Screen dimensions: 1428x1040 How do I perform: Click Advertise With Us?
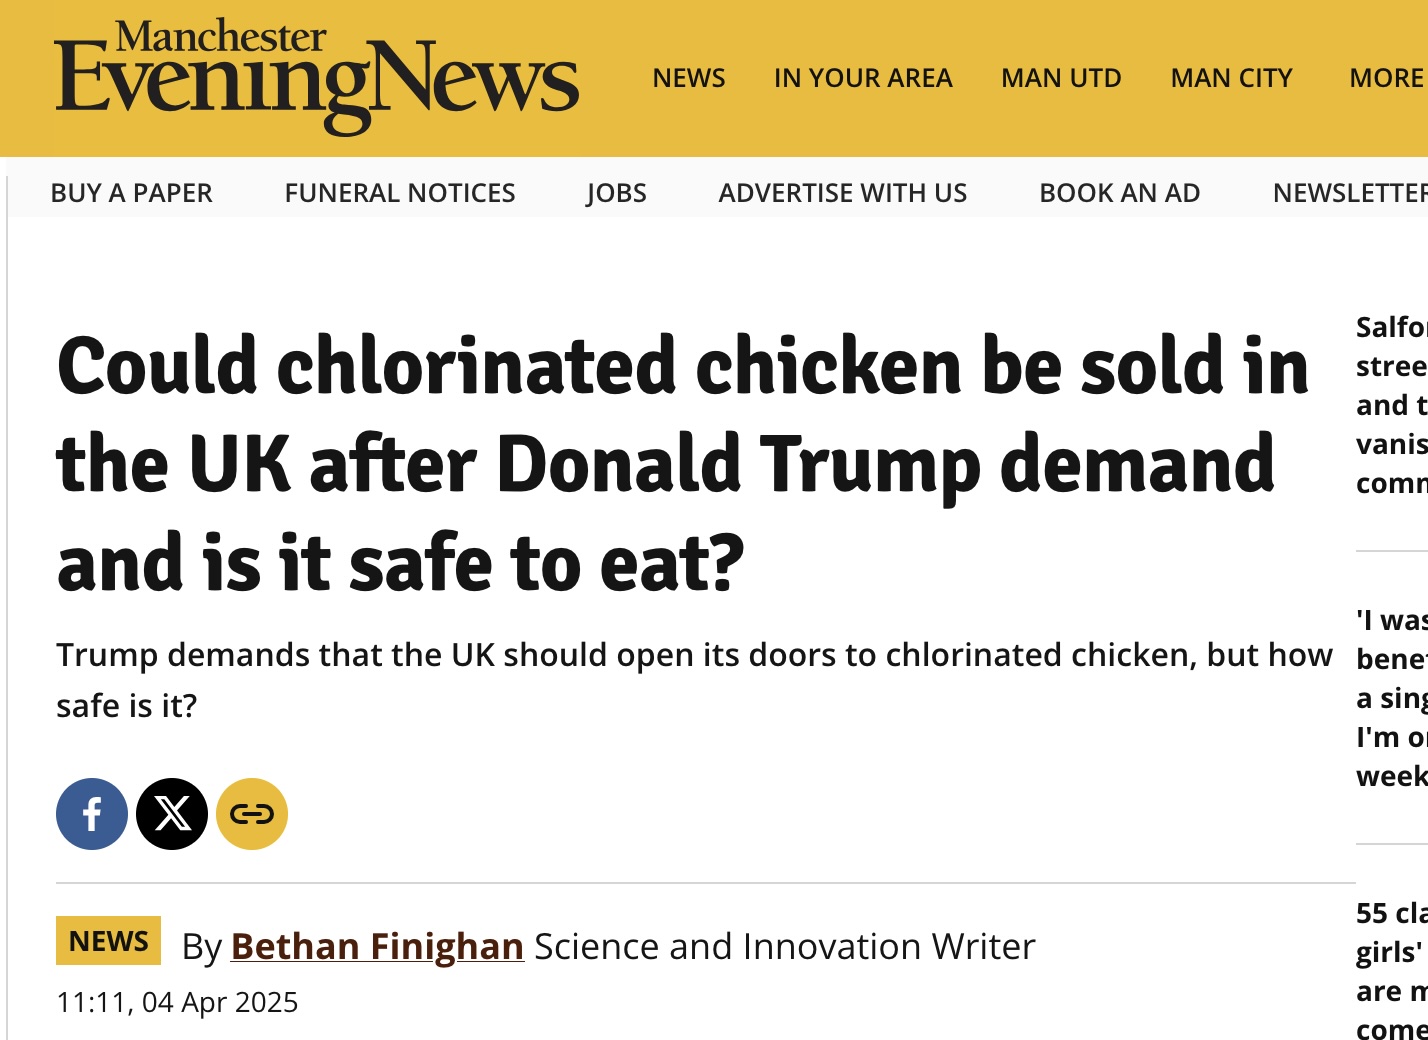pyautogui.click(x=843, y=193)
